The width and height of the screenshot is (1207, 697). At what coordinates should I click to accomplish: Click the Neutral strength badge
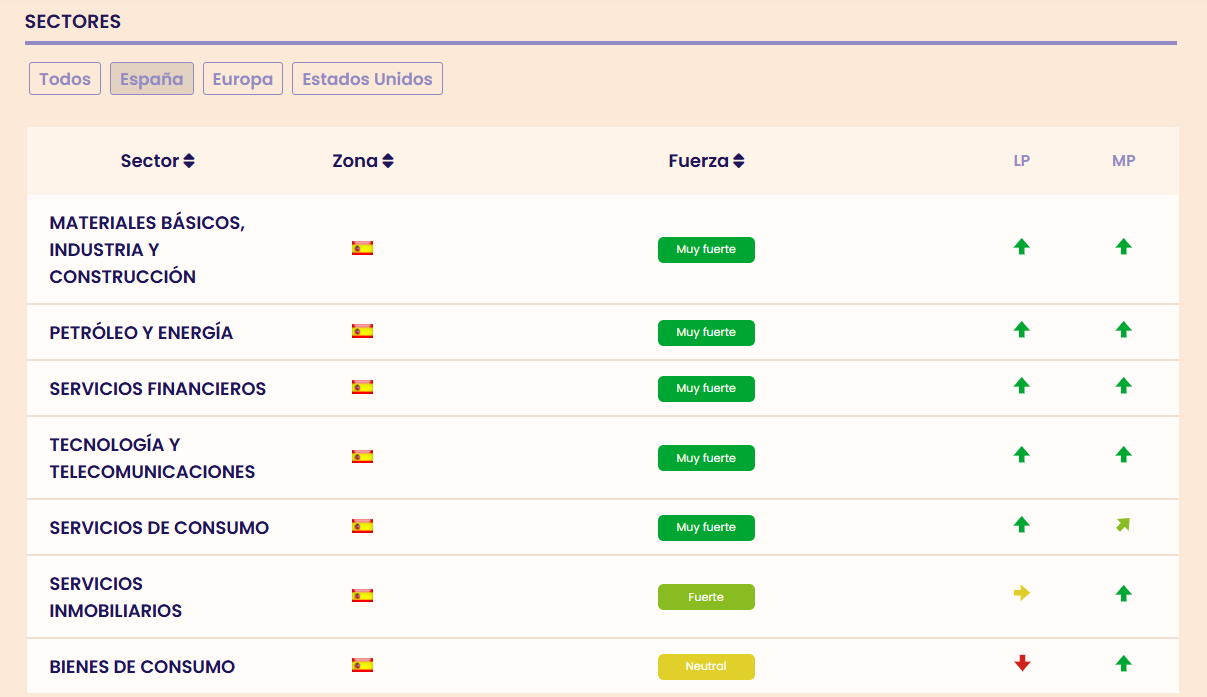point(706,667)
